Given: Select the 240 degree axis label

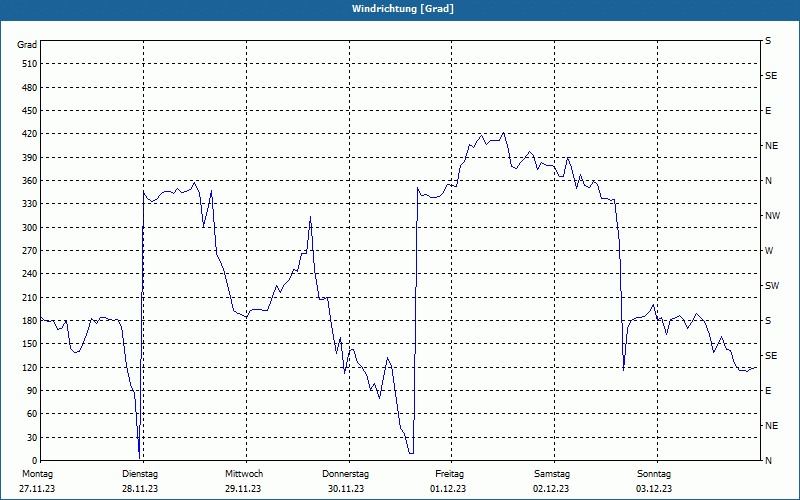Looking at the screenshot, I should pyautogui.click(x=30, y=274).
